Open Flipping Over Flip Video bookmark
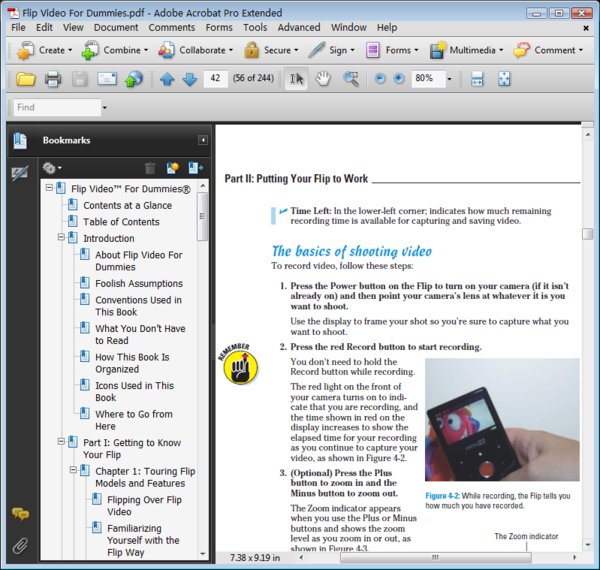This screenshot has height=570, width=600. (x=144, y=506)
